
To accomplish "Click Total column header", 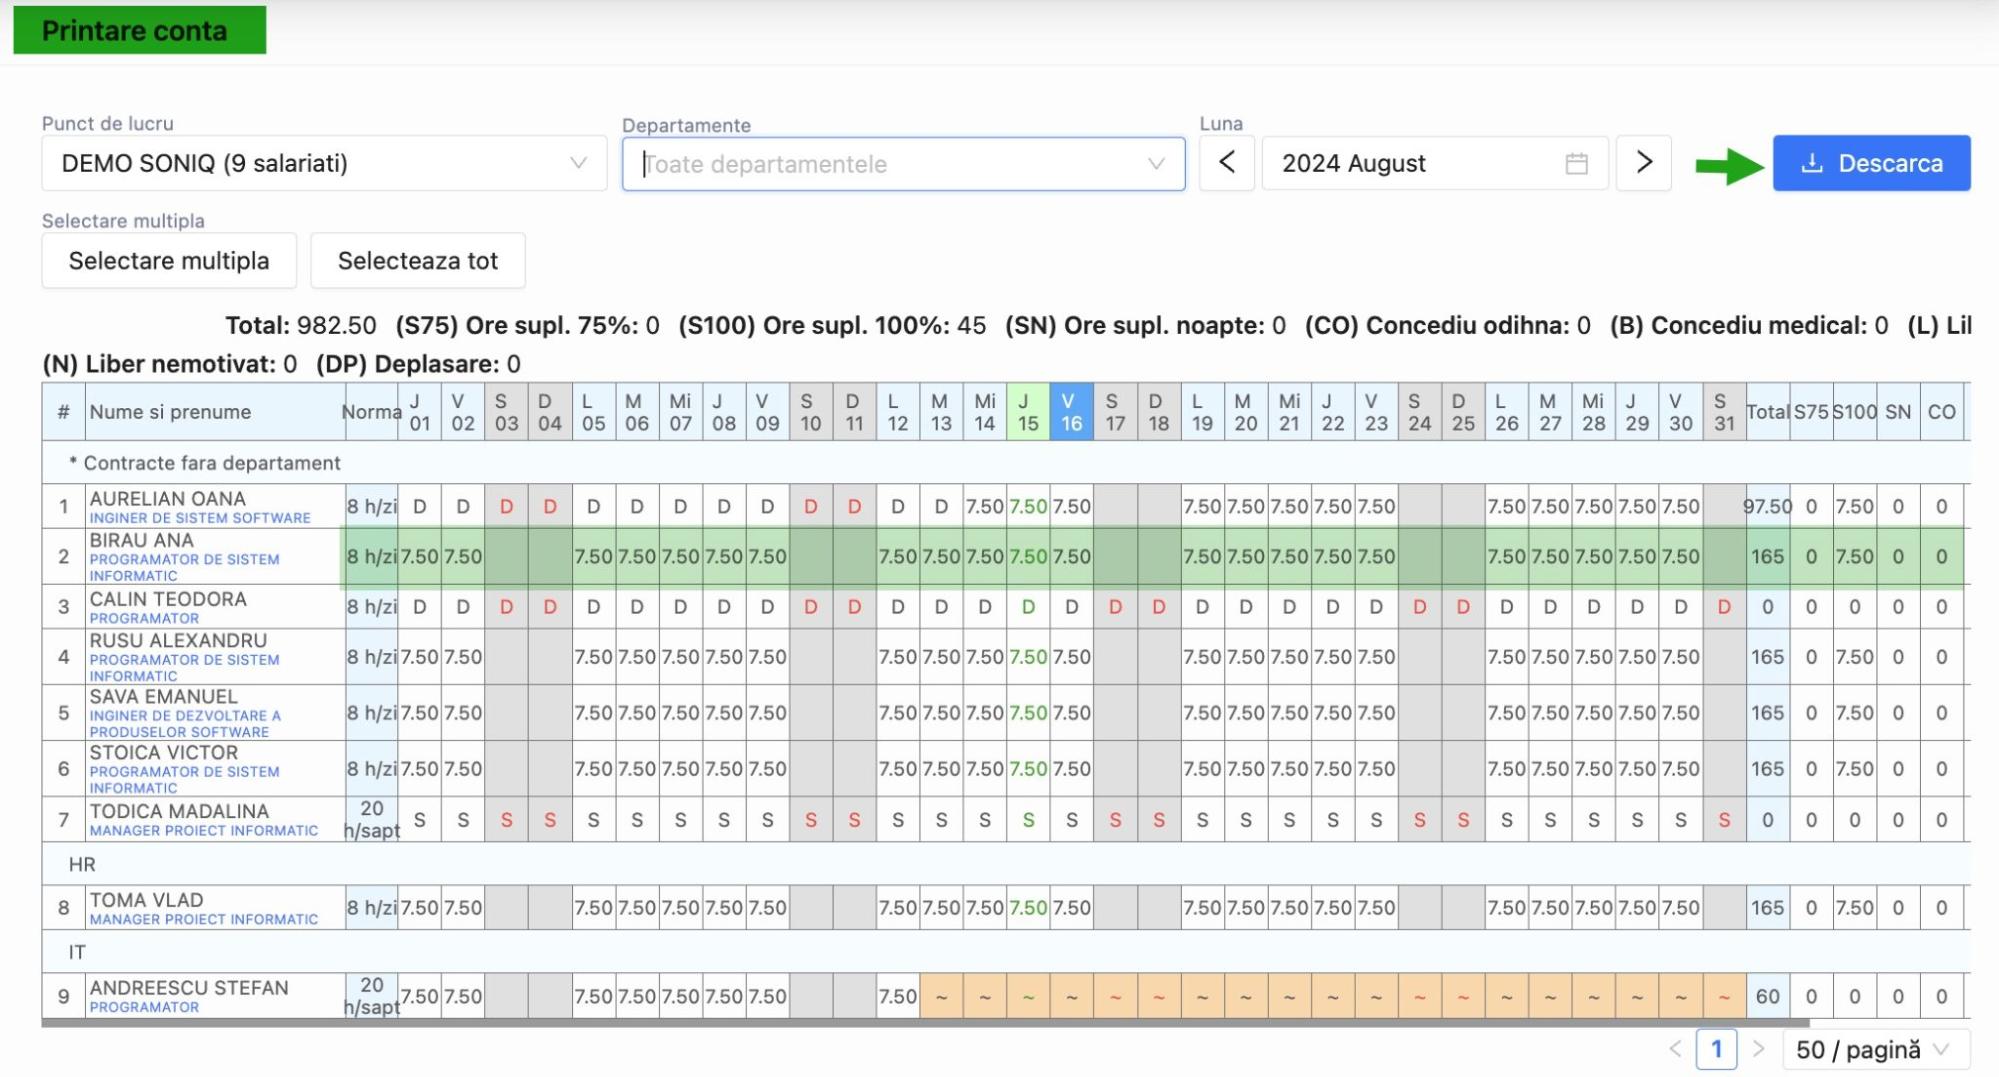I will tap(1767, 411).
